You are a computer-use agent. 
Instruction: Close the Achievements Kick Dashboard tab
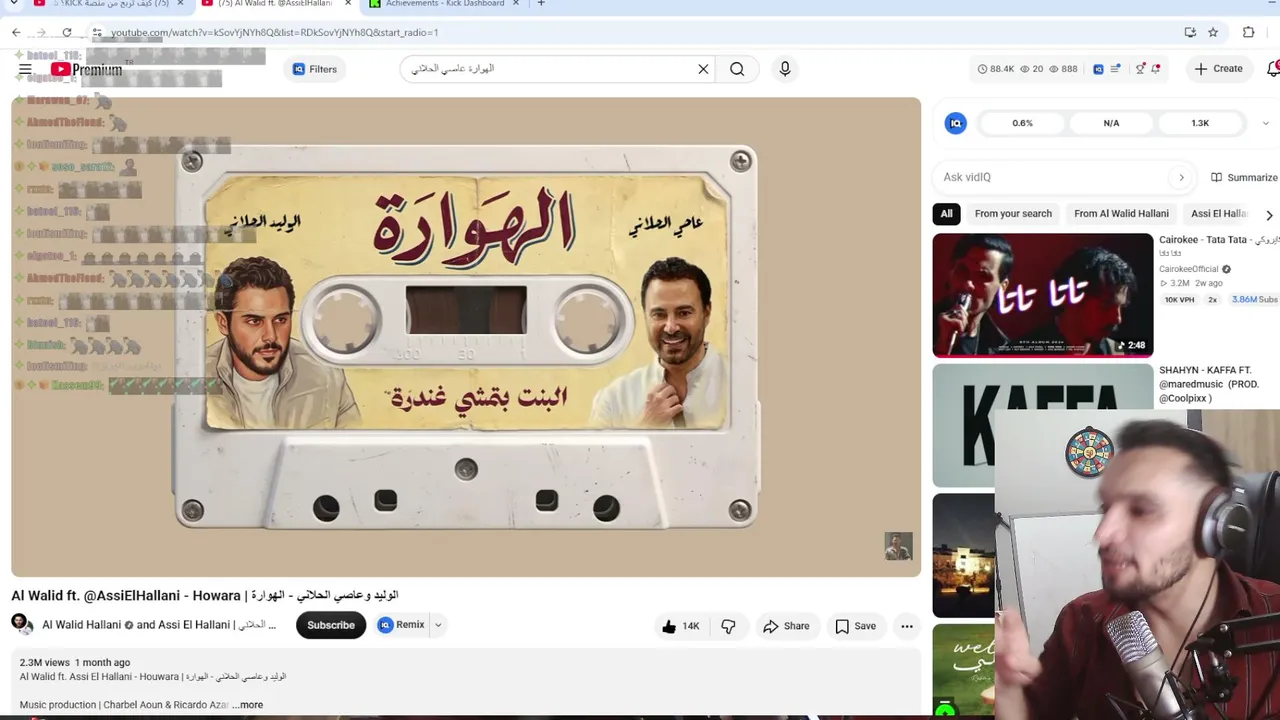516,4
